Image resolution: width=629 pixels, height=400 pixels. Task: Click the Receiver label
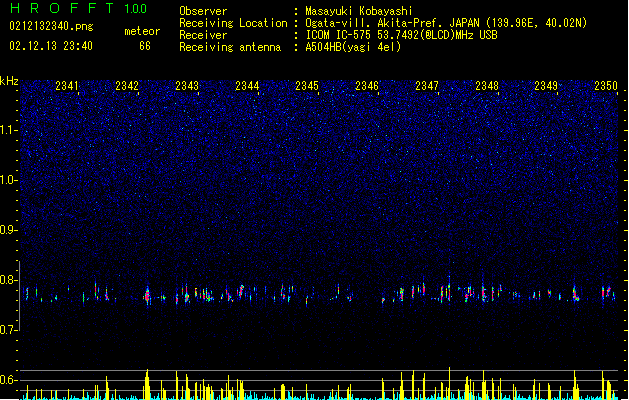pyautogui.click(x=203, y=35)
